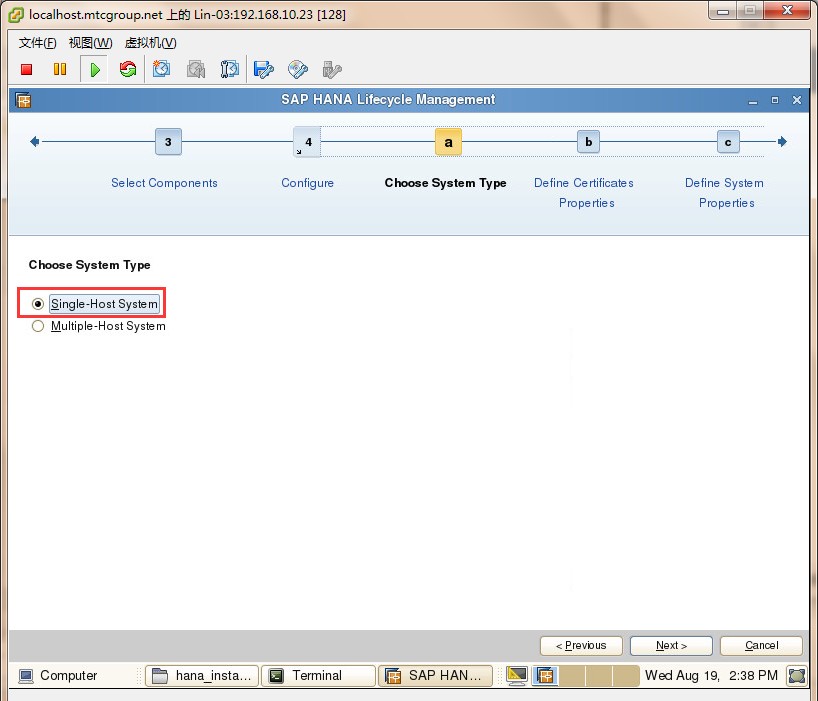Click the CD/DVD drive device icon
Screen dimensions: 818x701
pyautogui.click(x=297, y=69)
